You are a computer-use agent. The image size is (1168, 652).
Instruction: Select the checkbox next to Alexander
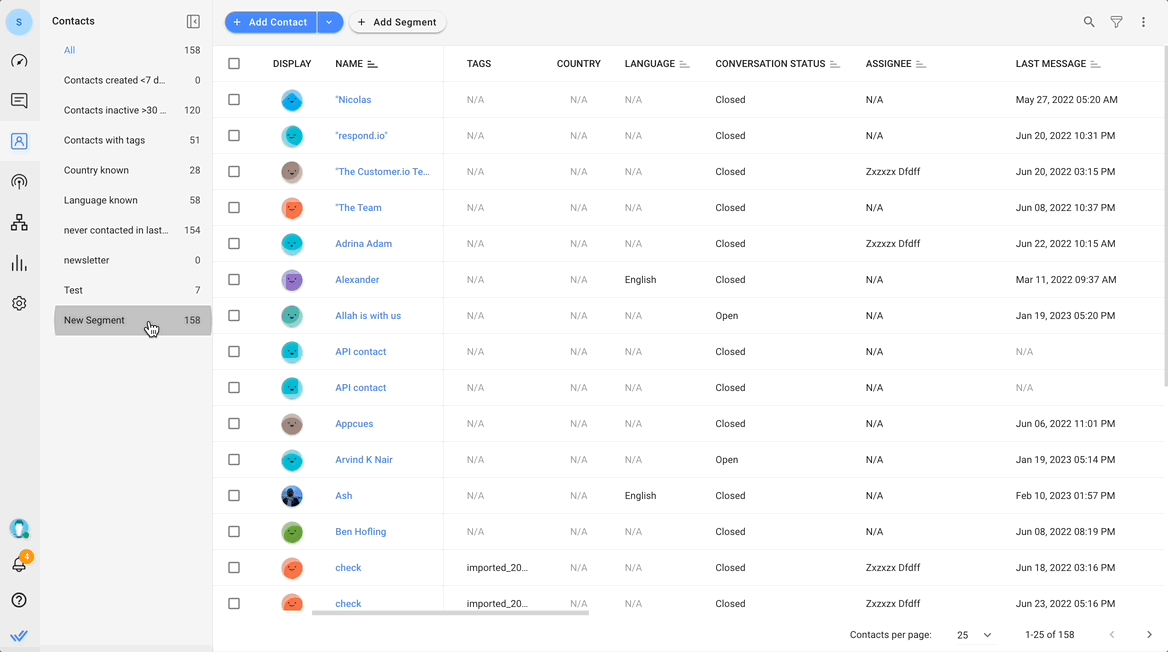(234, 280)
